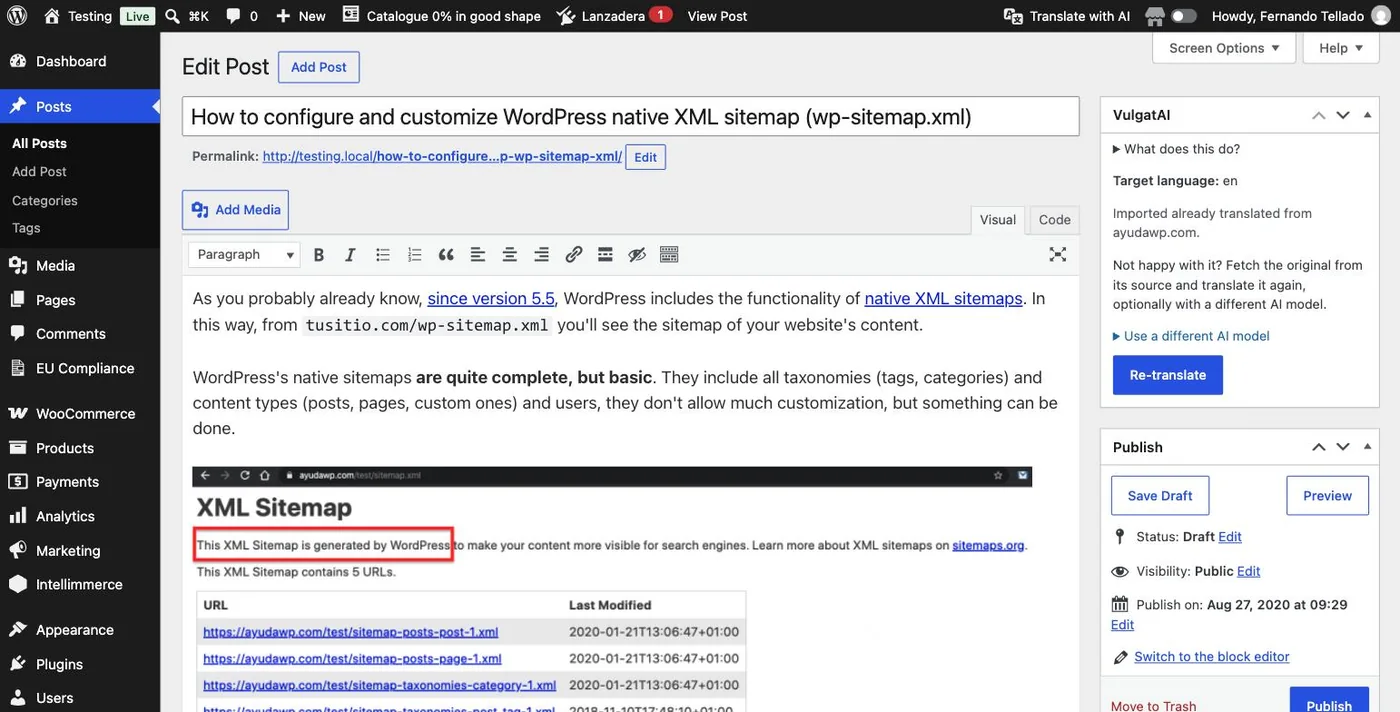Apply blockquote formatting
The width and height of the screenshot is (1400, 712).
[x=446, y=255]
